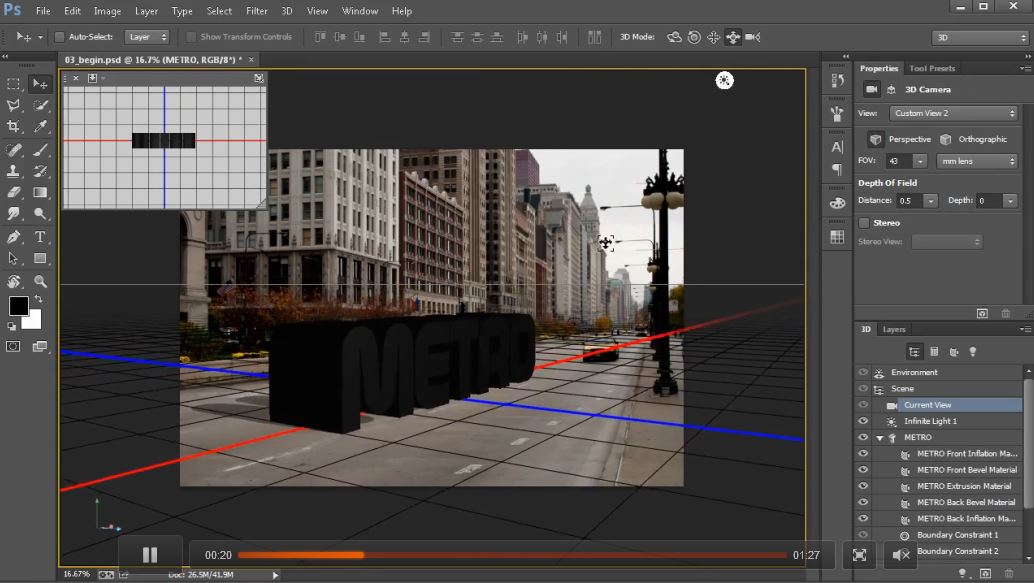The width and height of the screenshot is (1034, 583).
Task: Select the Rectangular Marquee tool
Action: tap(13, 84)
